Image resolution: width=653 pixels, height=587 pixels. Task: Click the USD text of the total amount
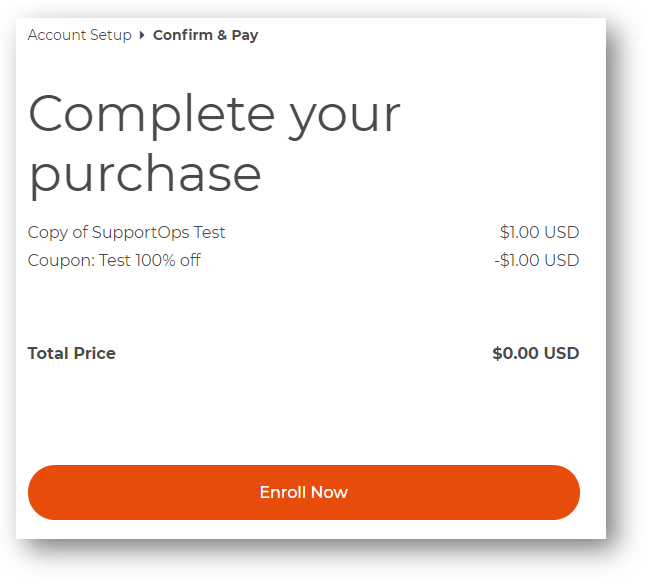[562, 353]
